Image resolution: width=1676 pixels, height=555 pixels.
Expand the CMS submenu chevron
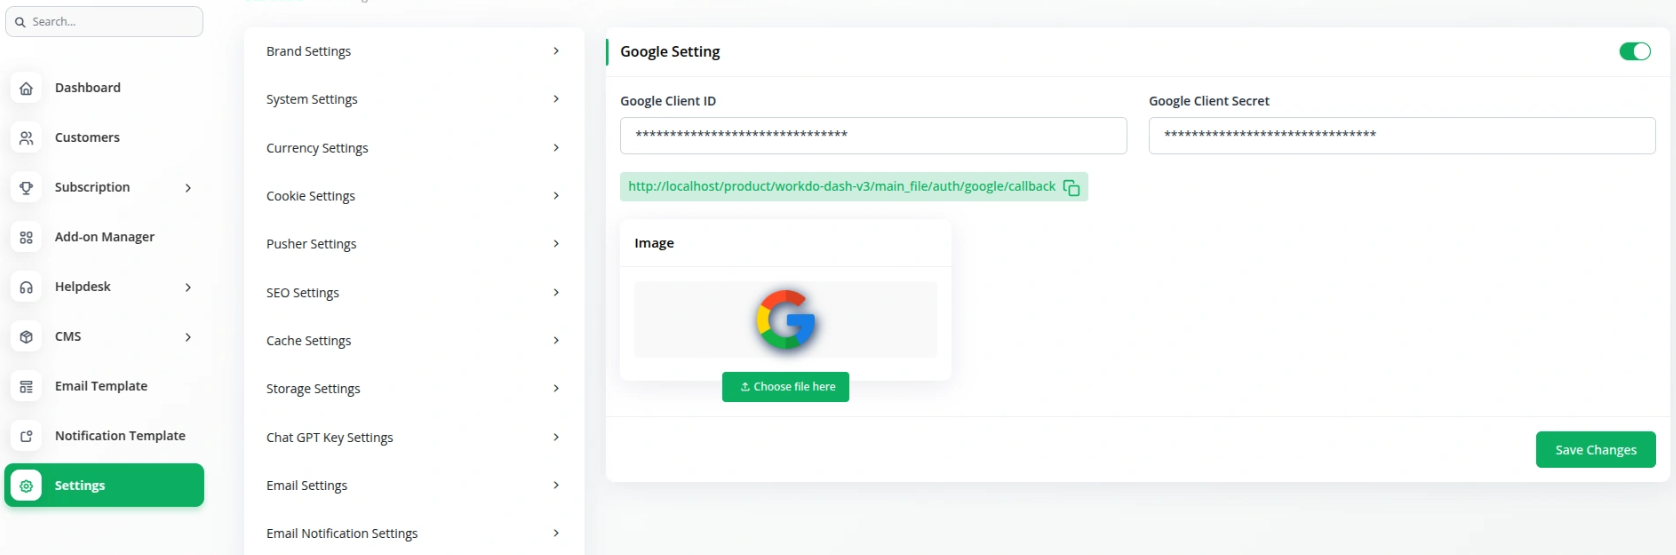point(188,337)
